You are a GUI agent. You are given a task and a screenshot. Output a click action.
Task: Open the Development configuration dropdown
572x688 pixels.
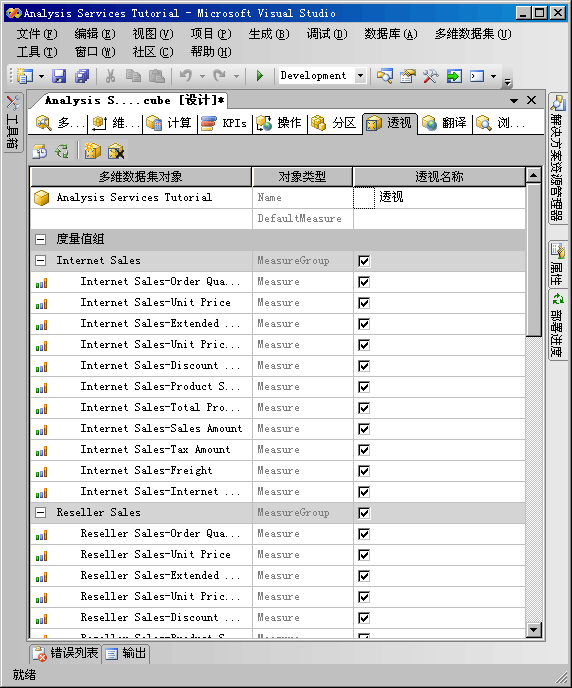[x=360, y=75]
